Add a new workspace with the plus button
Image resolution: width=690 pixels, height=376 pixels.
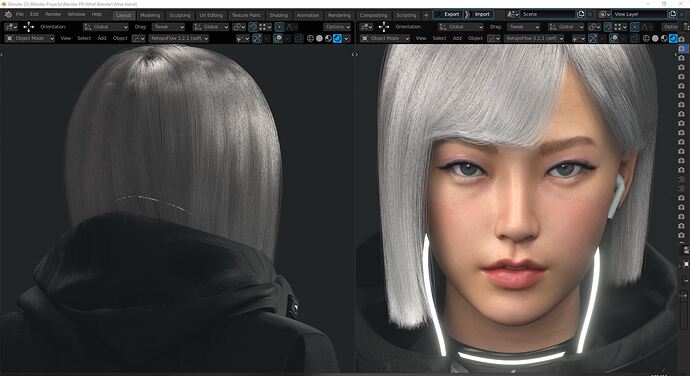tap(426, 15)
